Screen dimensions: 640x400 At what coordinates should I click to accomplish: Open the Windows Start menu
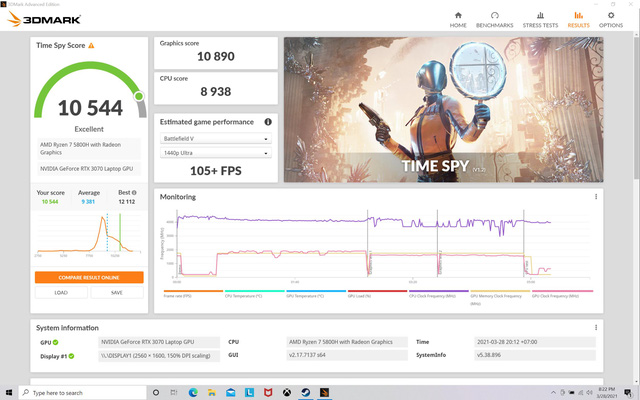point(9,393)
